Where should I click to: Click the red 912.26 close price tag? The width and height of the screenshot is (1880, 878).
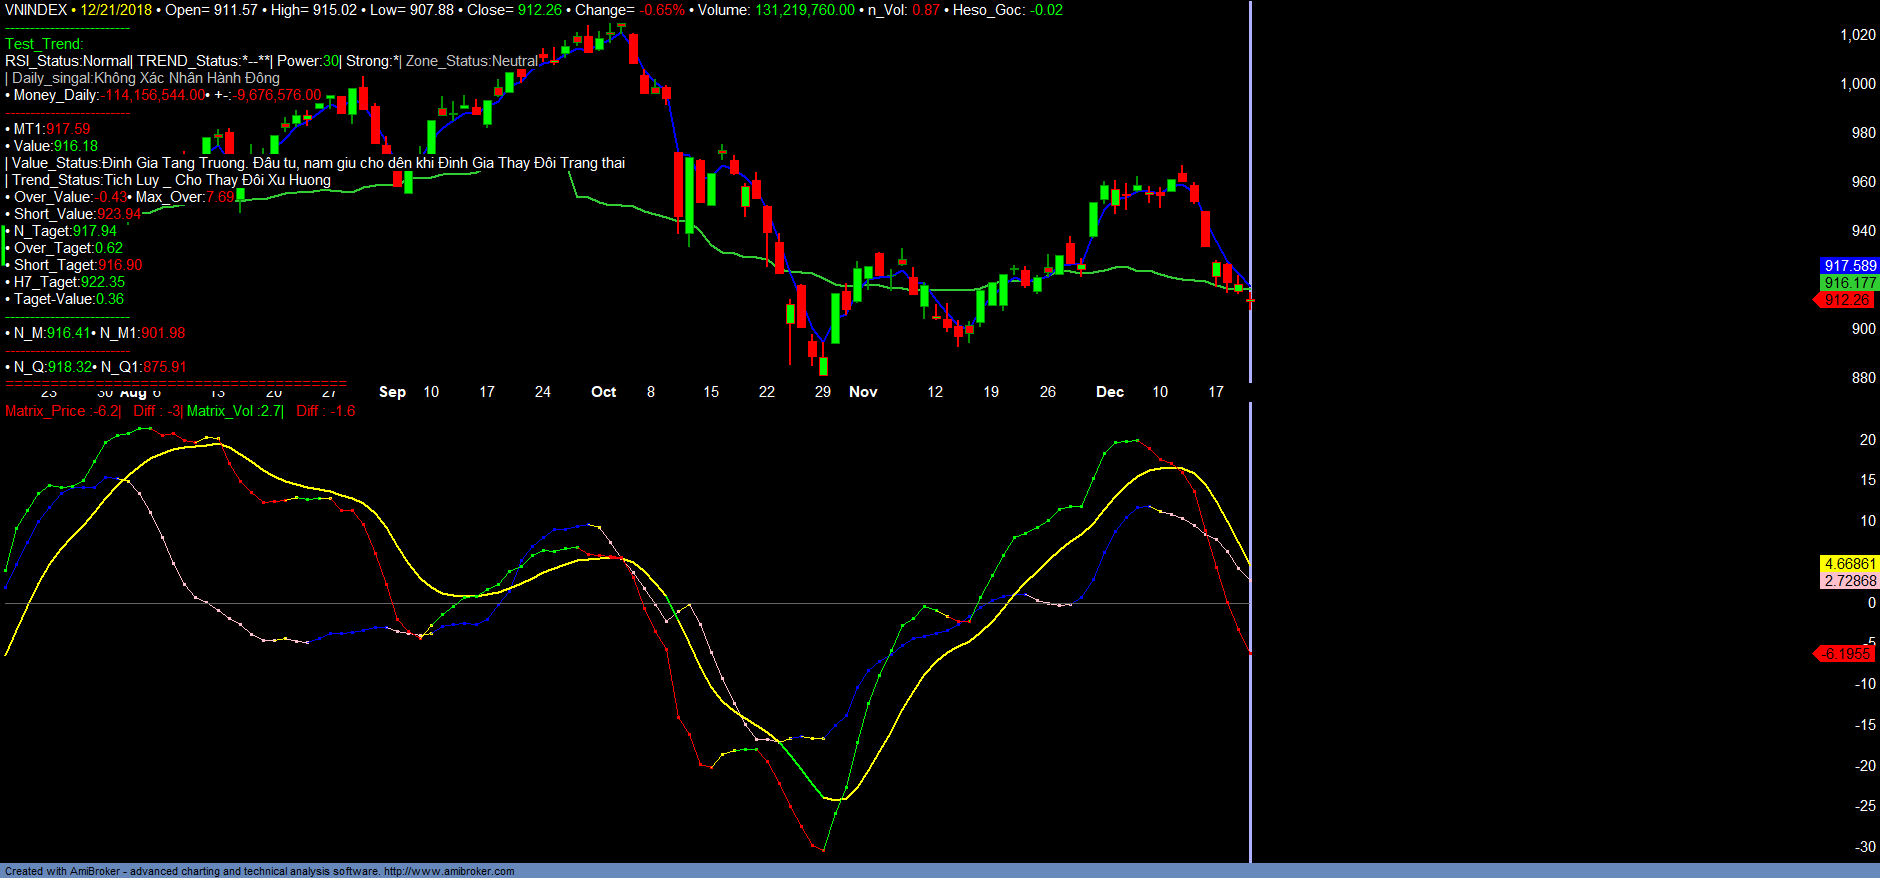1846,300
